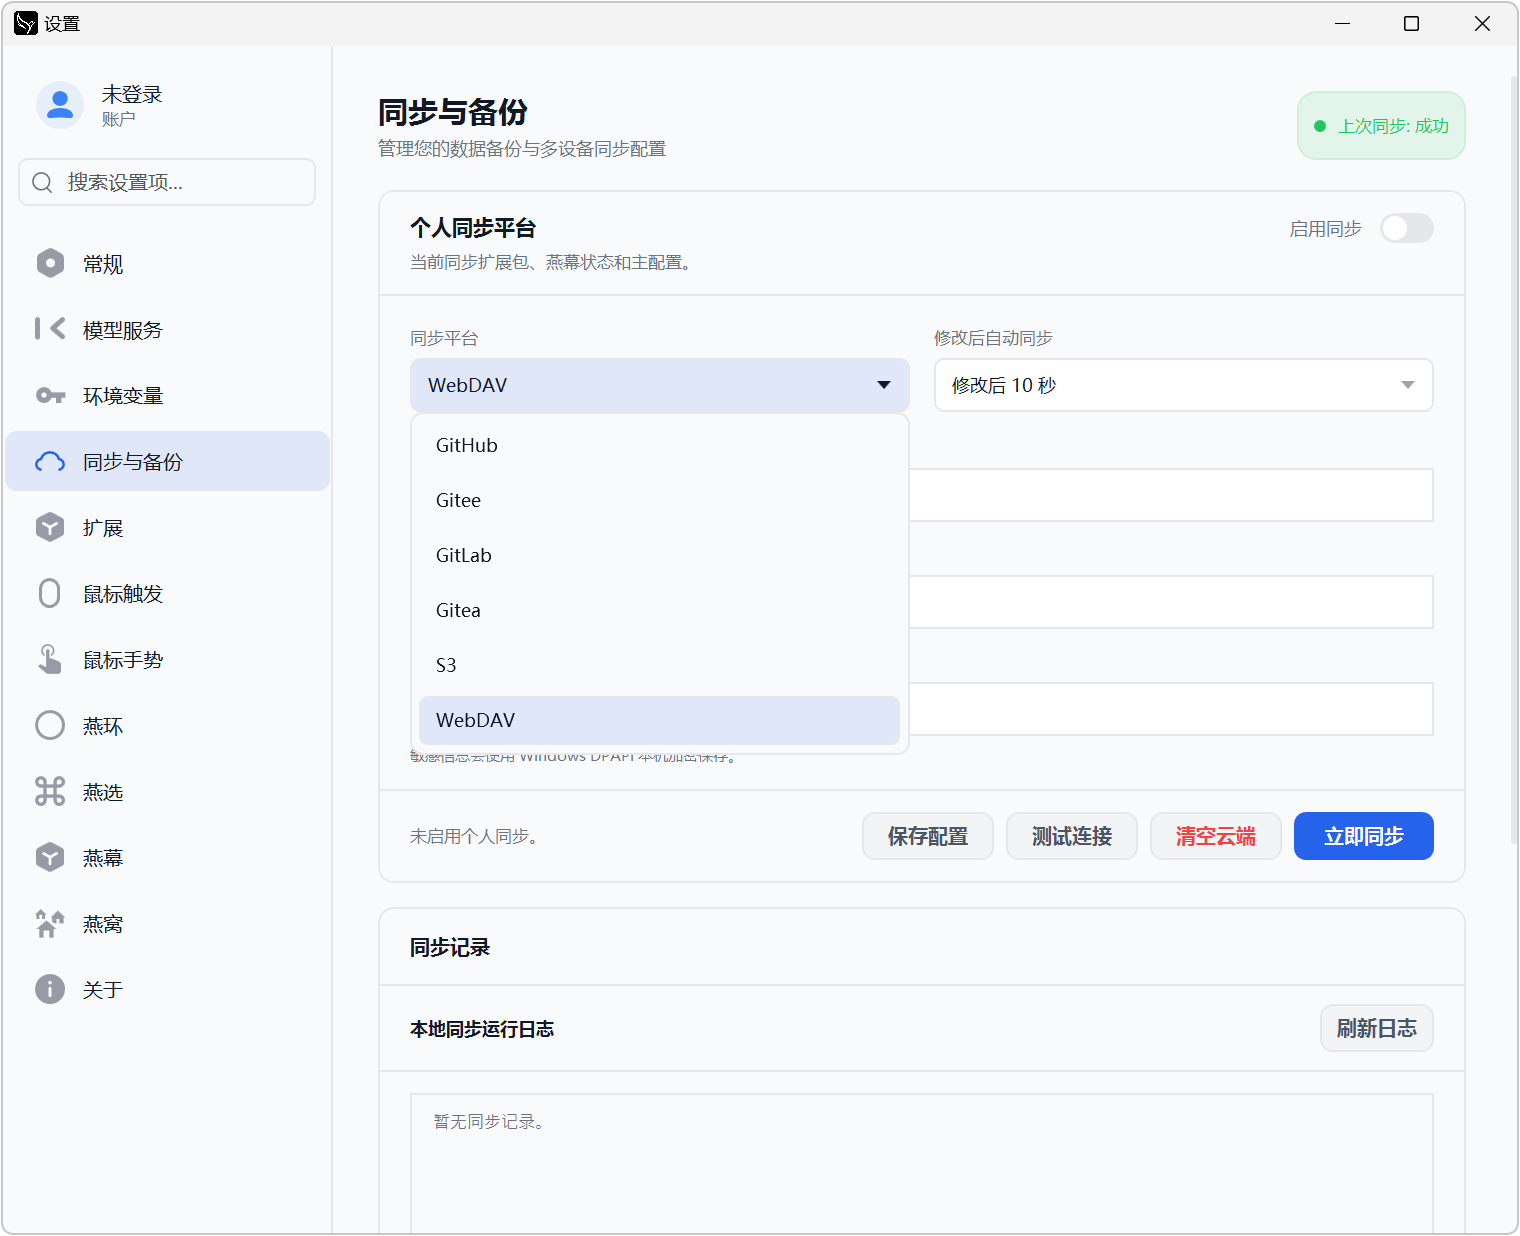This screenshot has height=1236, width=1520.
Task: Click the app logo in title bar
Action: click(26, 23)
